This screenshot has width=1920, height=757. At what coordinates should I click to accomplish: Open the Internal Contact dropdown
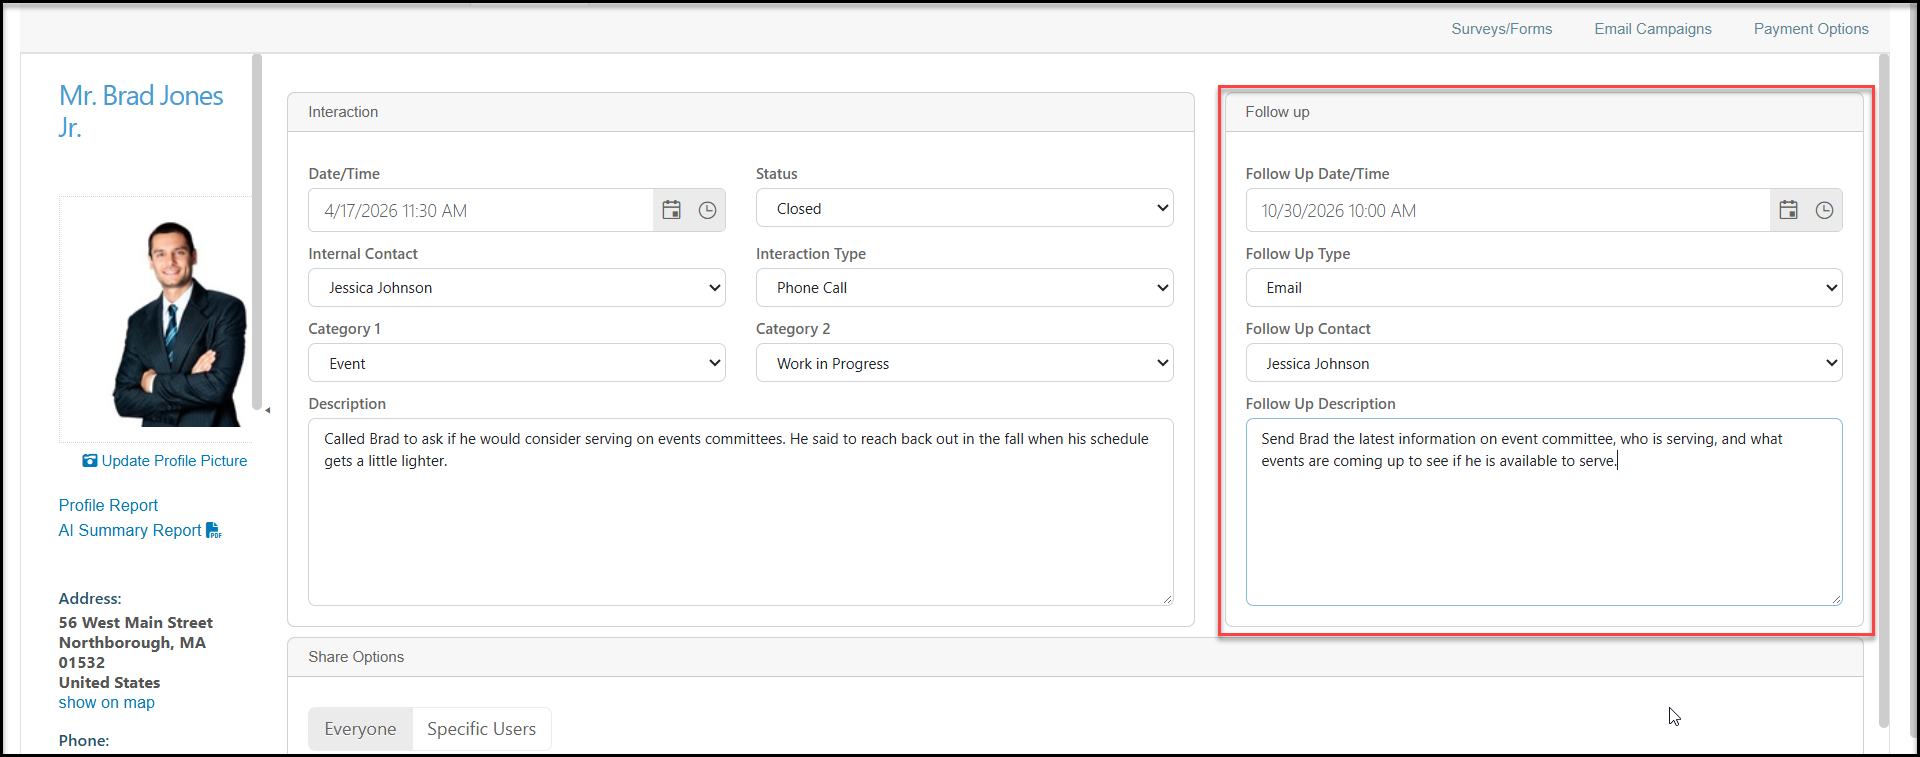click(x=517, y=288)
